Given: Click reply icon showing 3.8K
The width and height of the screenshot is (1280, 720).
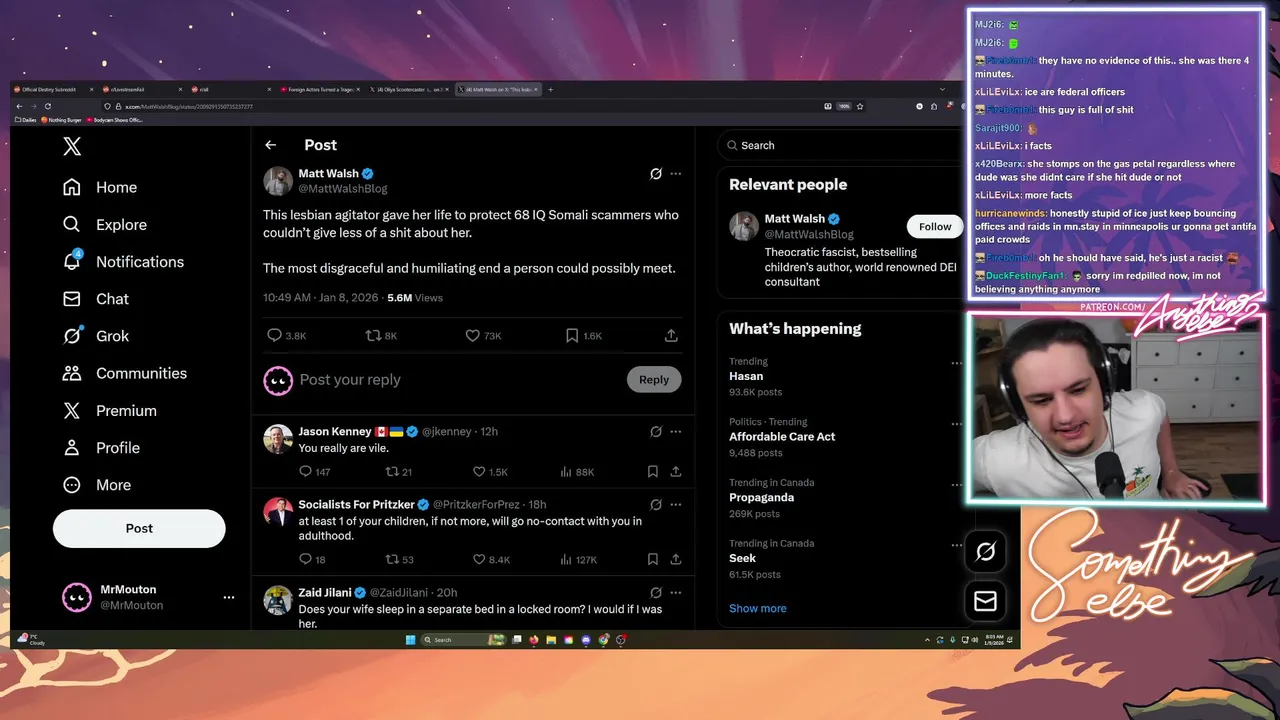Looking at the screenshot, I should point(274,336).
